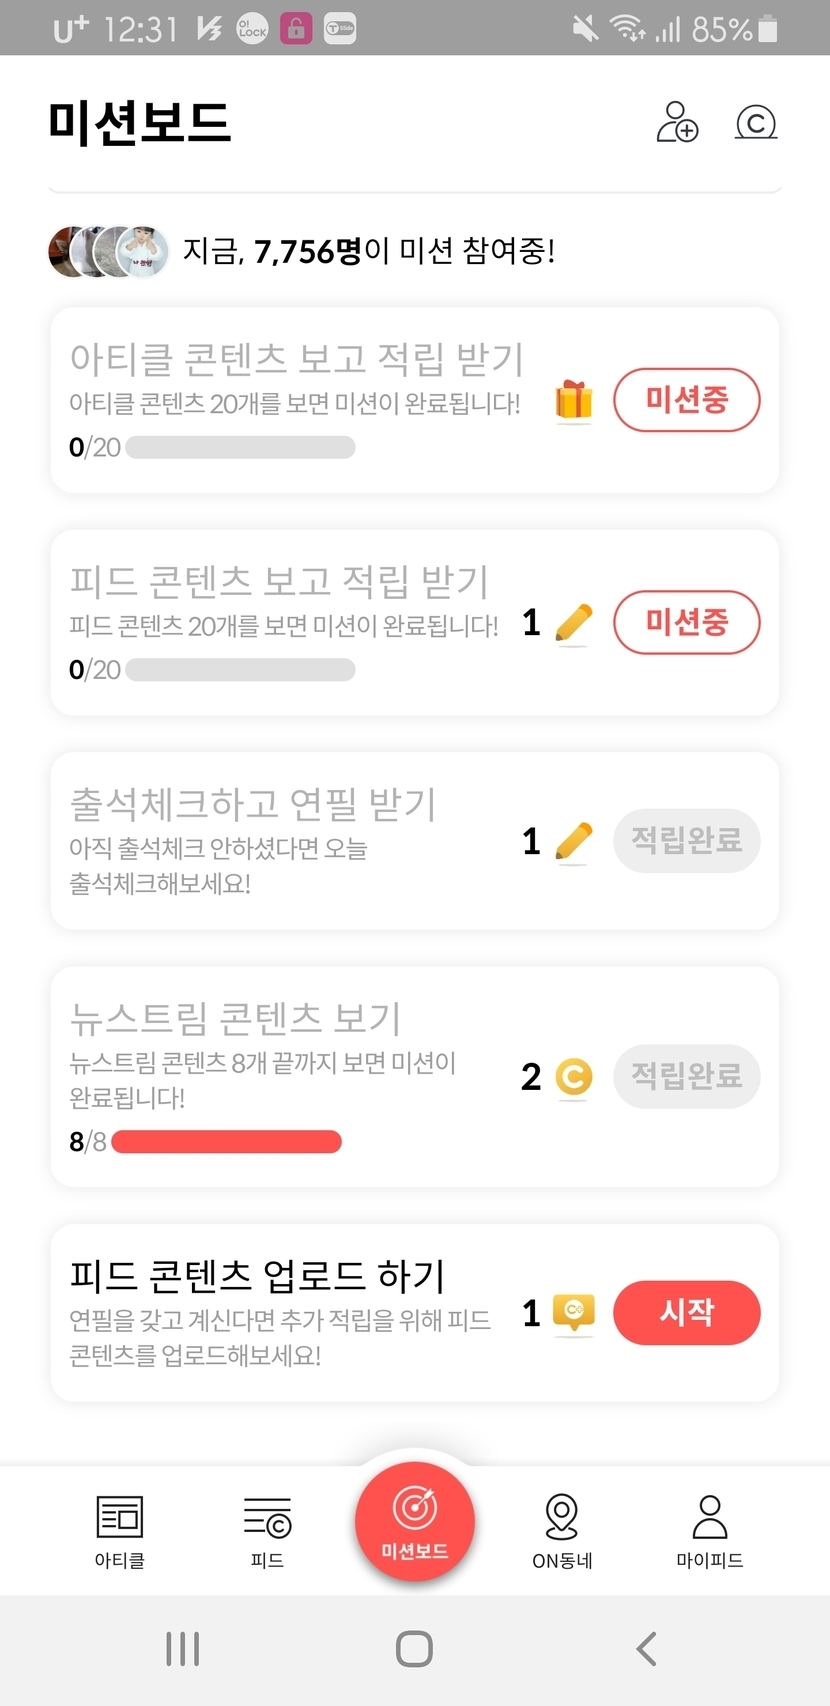Open the 마이피드 profile tab
830x1706 pixels.
pos(709,1530)
